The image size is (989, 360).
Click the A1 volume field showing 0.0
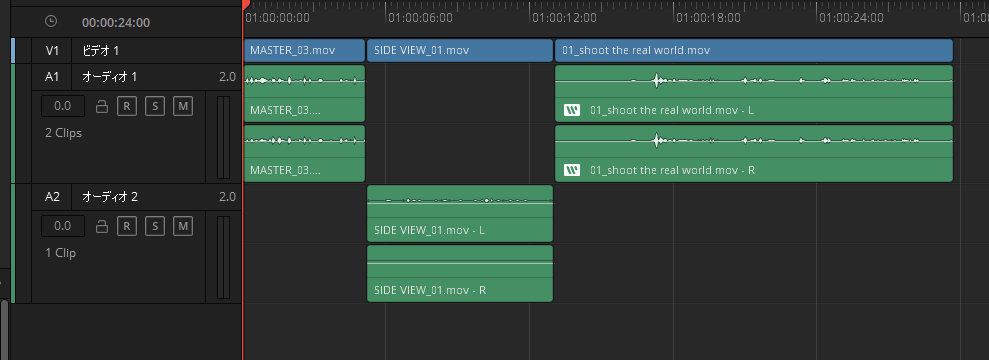pos(63,107)
